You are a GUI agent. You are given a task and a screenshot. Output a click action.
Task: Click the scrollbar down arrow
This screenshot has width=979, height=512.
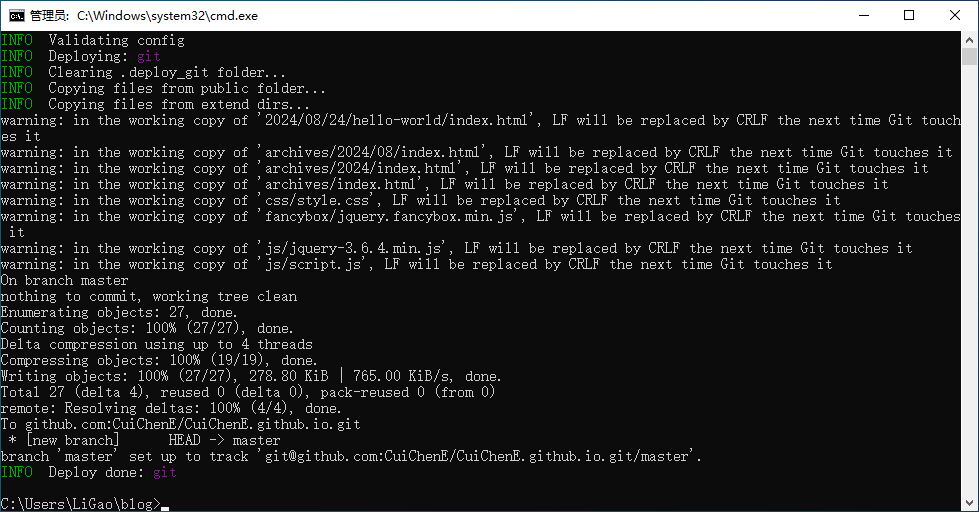click(969, 503)
